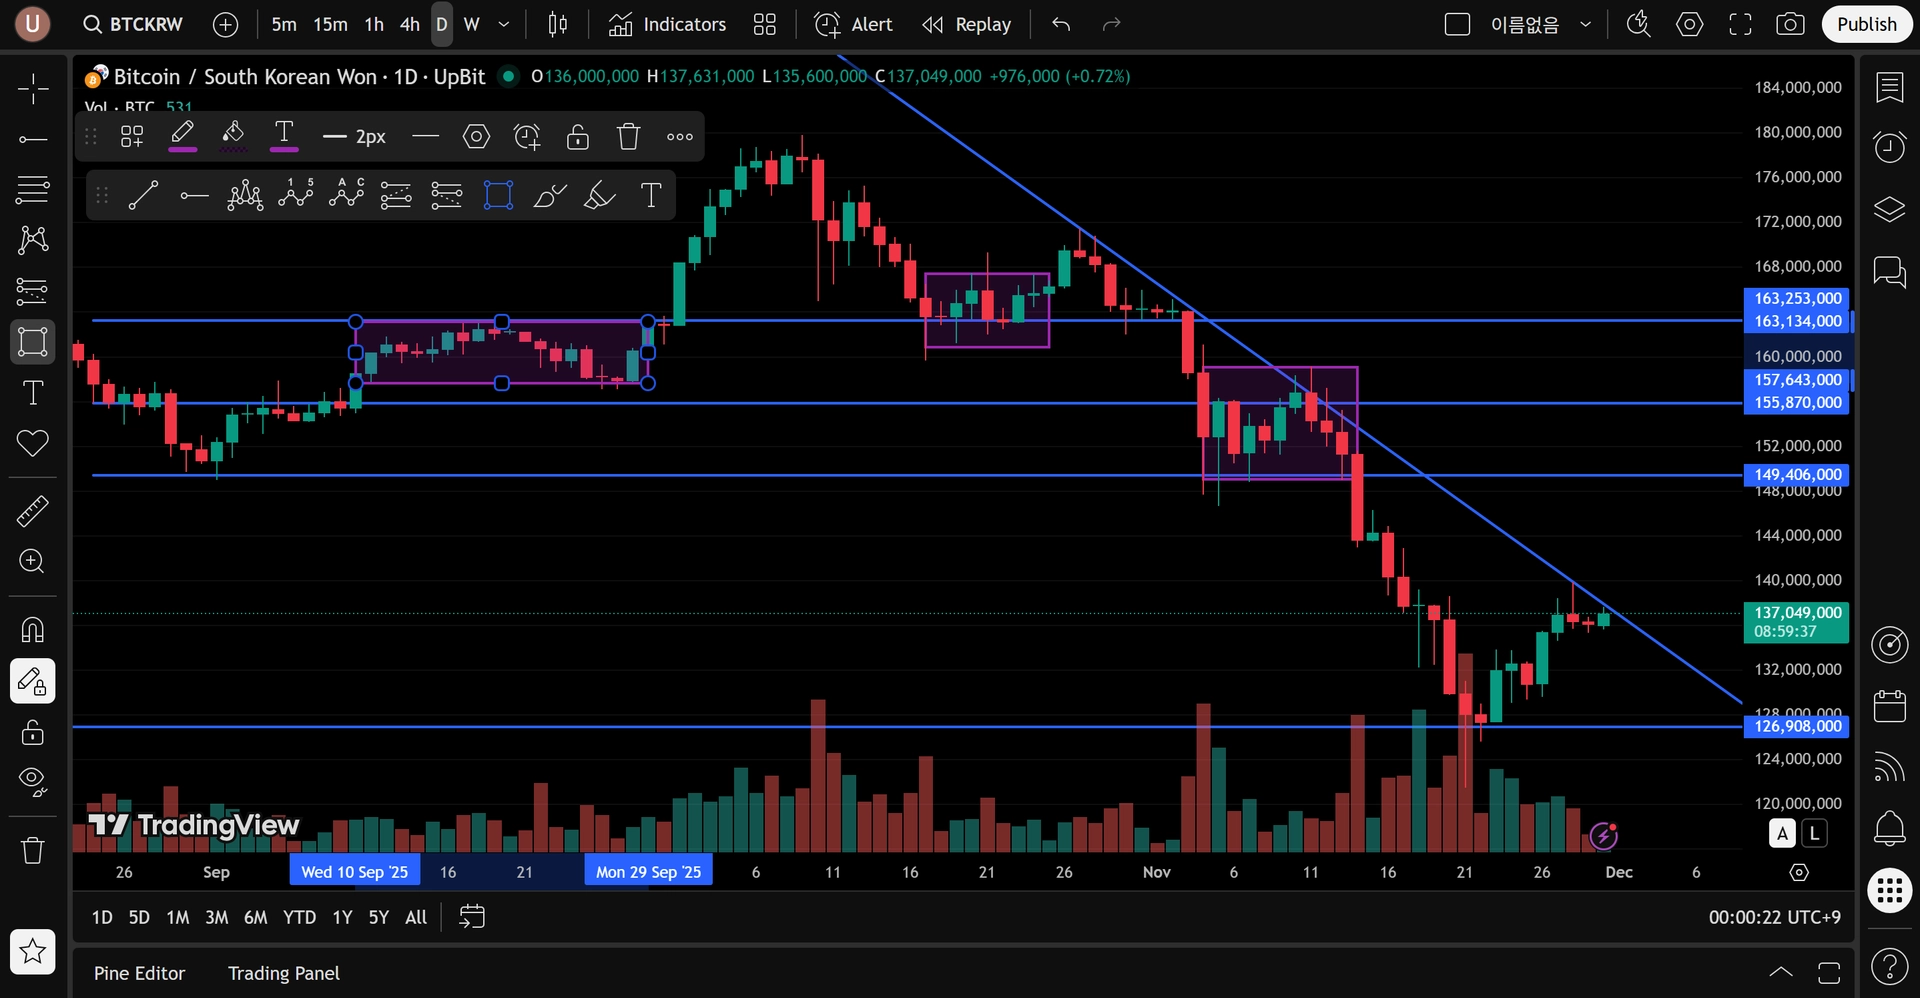Open the select layout square icon
Screen dimensions: 1920x998
coord(1457,25)
